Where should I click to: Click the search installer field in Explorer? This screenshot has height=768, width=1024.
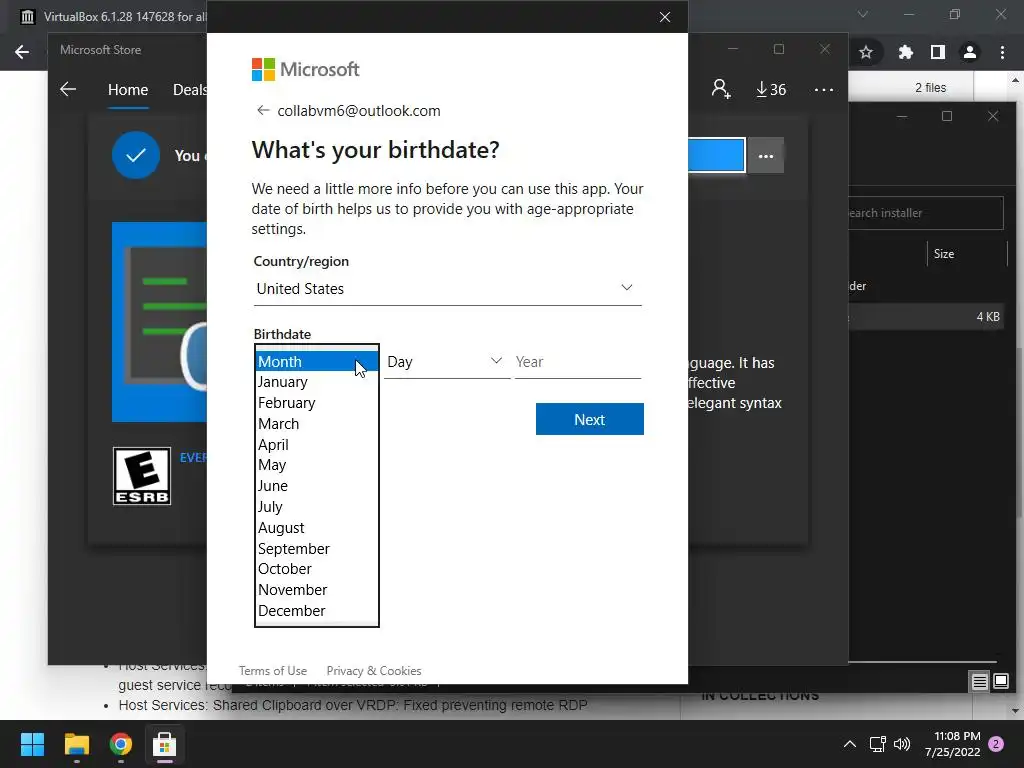point(925,213)
